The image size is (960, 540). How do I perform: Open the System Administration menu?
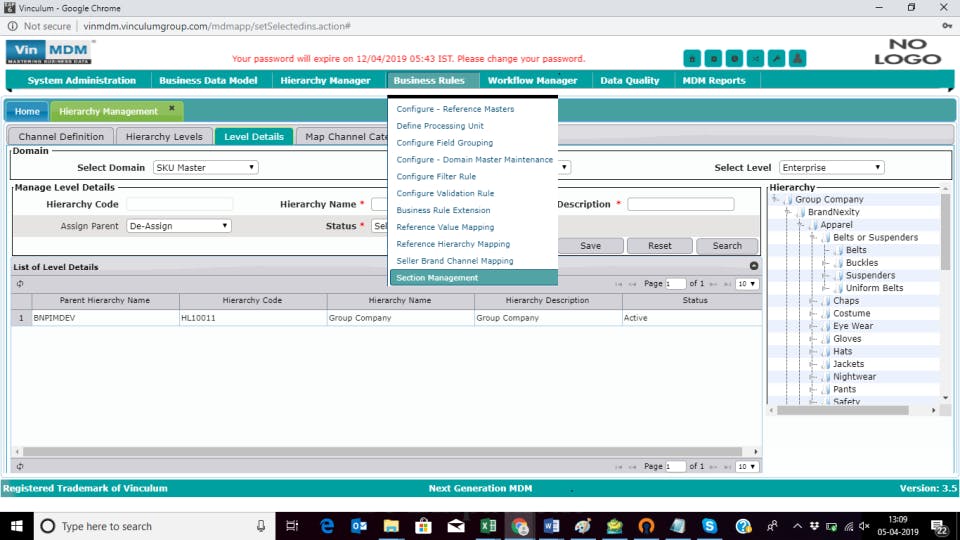(x=81, y=80)
